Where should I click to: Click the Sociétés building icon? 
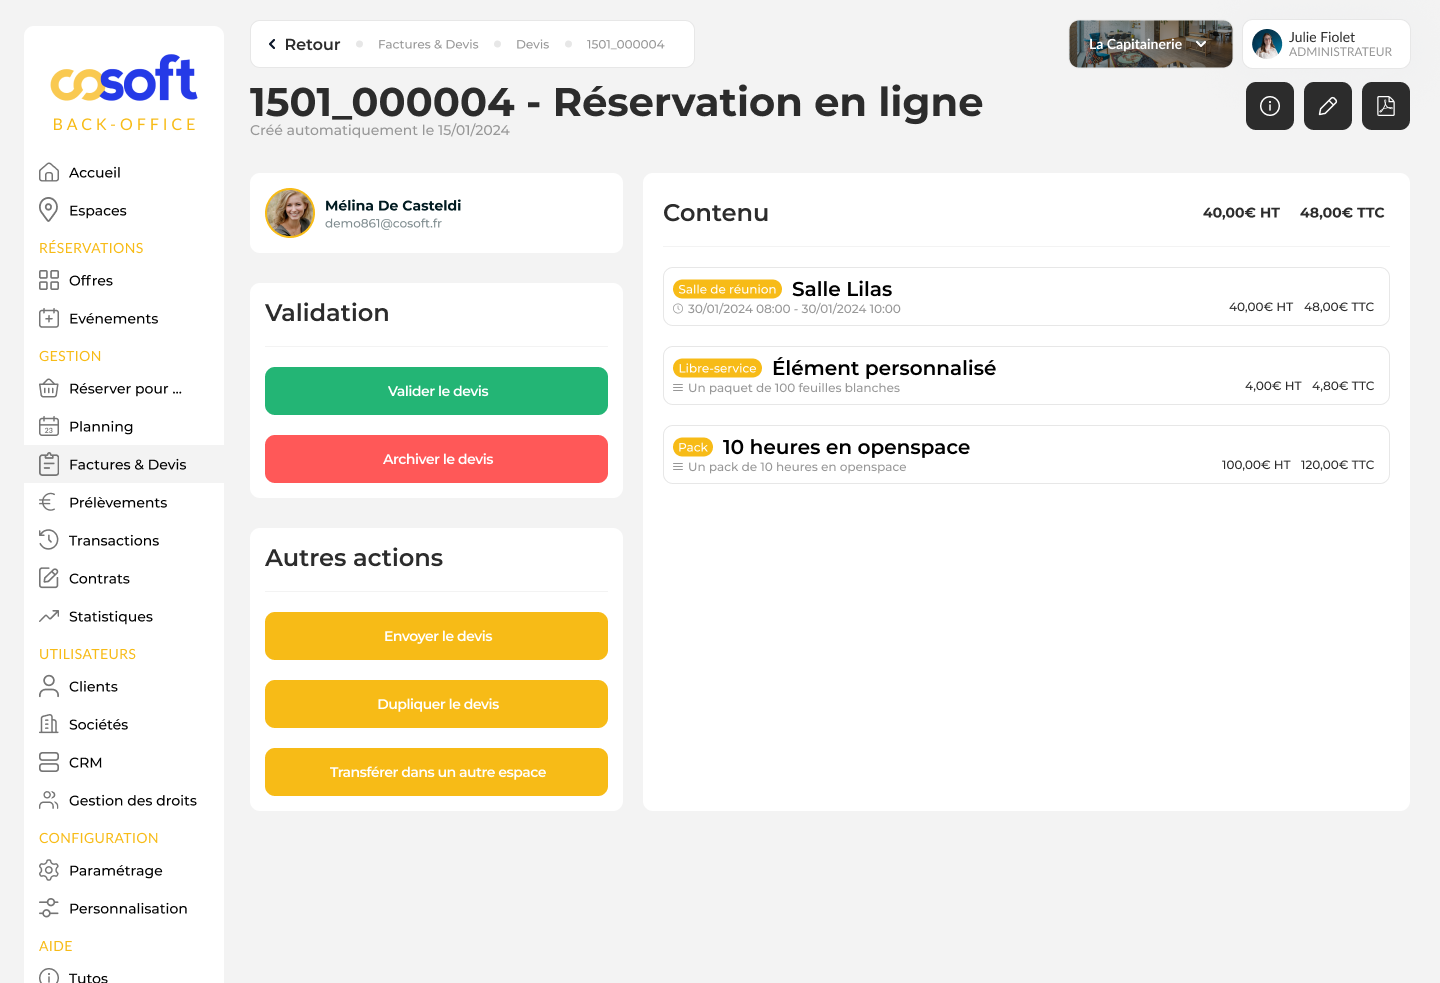pos(49,724)
